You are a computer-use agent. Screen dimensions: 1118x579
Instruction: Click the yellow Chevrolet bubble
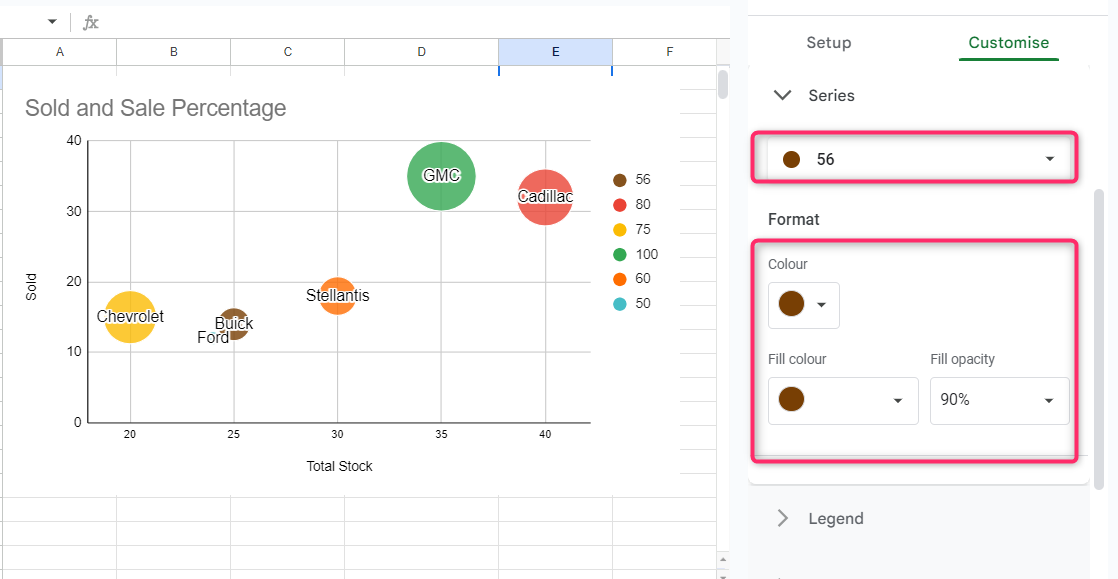(x=130, y=317)
